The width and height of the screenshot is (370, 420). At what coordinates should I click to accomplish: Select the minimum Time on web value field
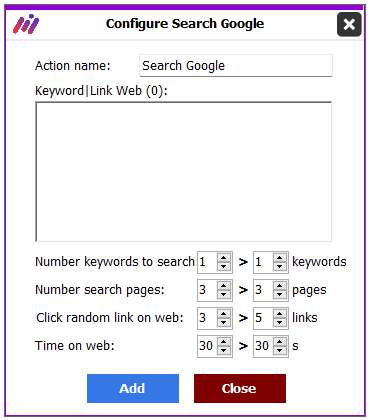coord(207,346)
